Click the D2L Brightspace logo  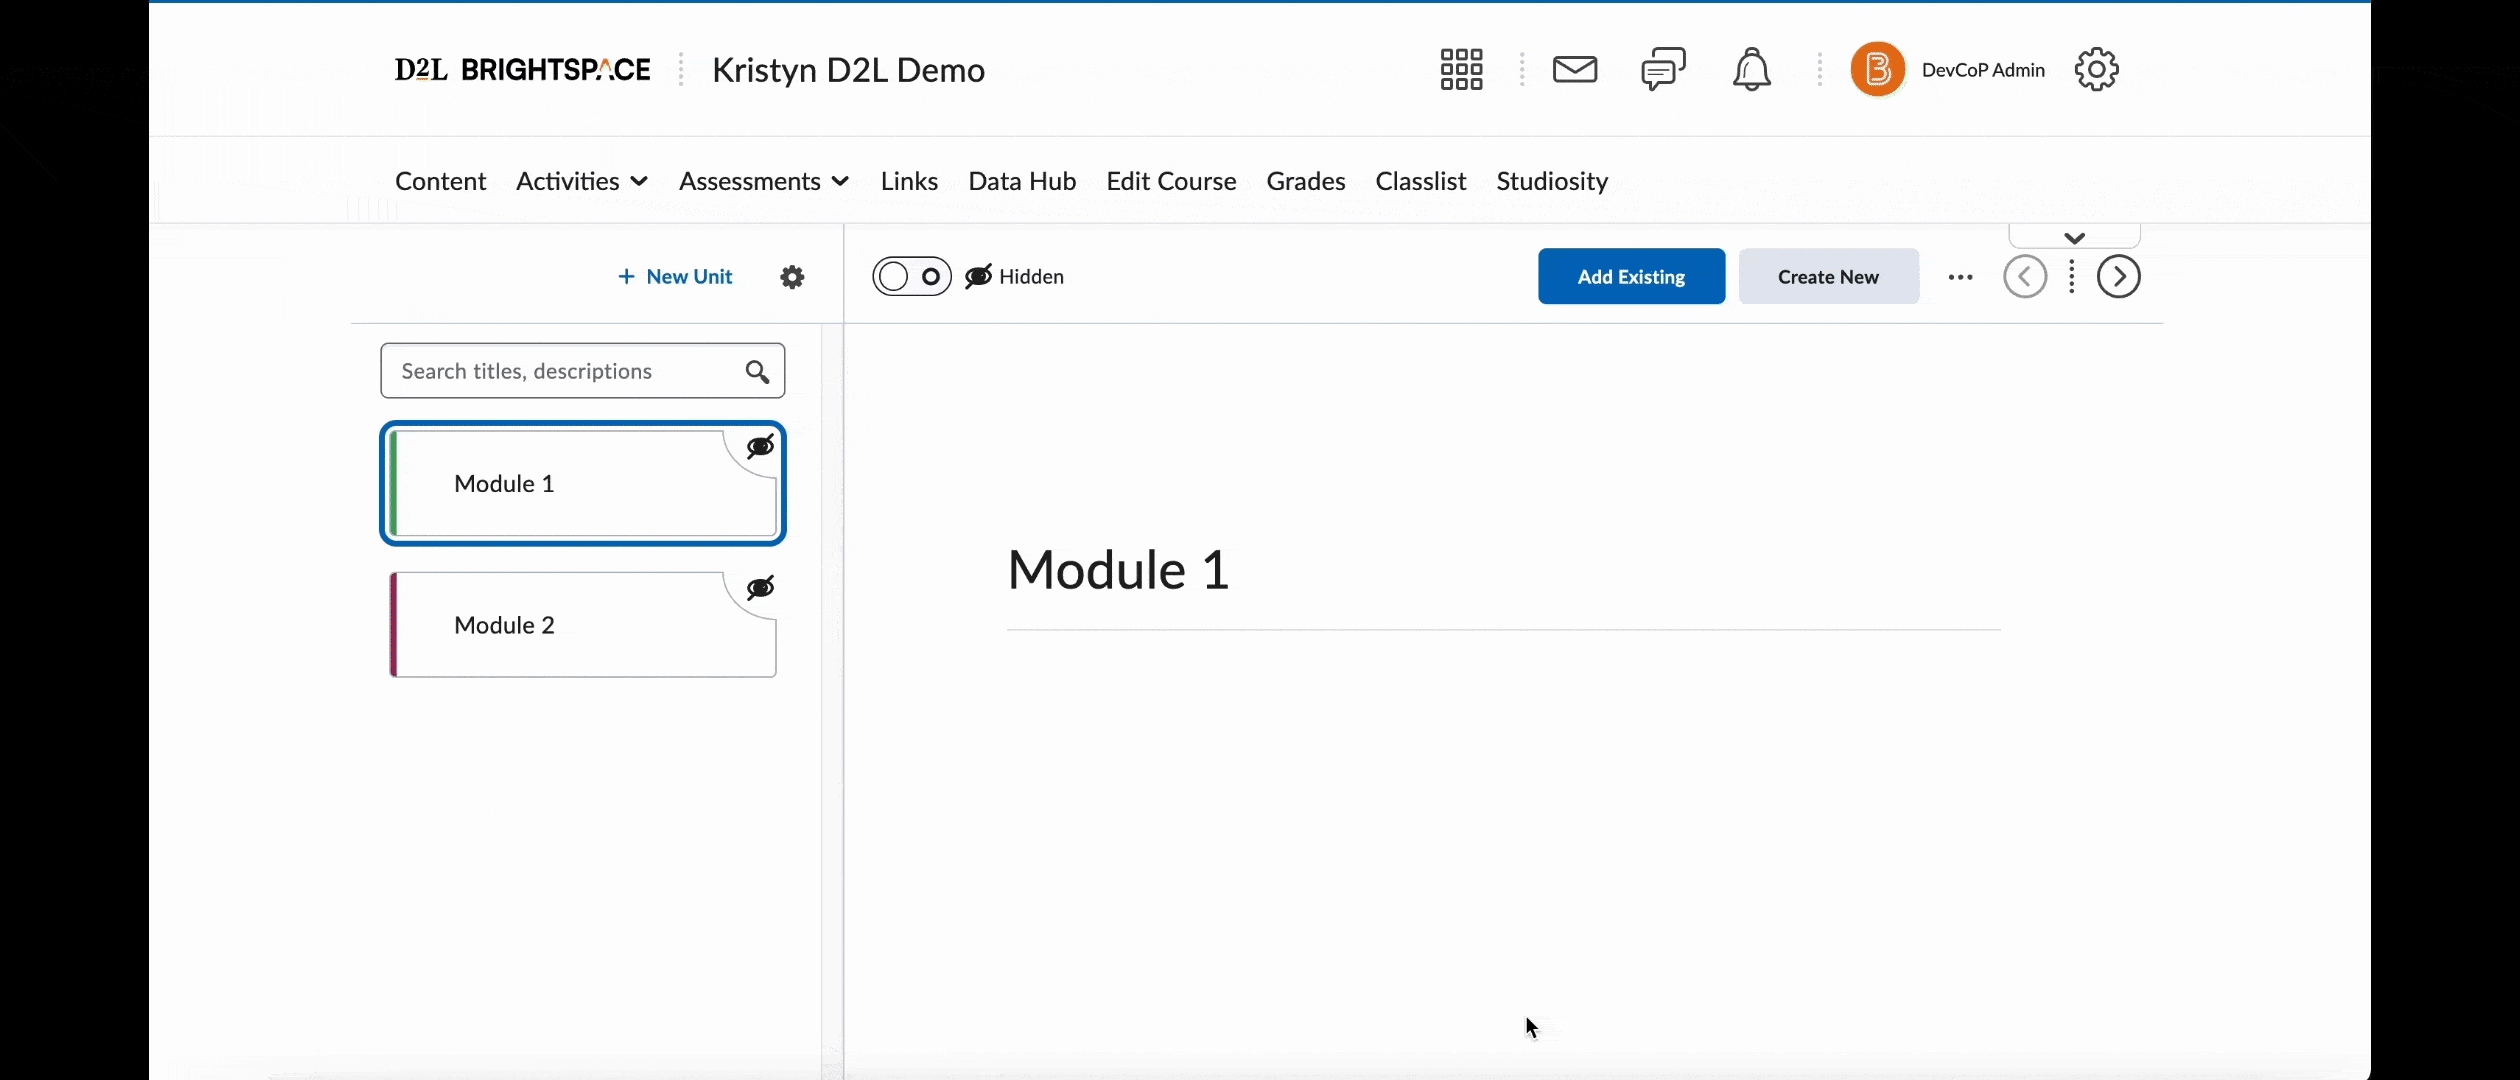(x=522, y=70)
